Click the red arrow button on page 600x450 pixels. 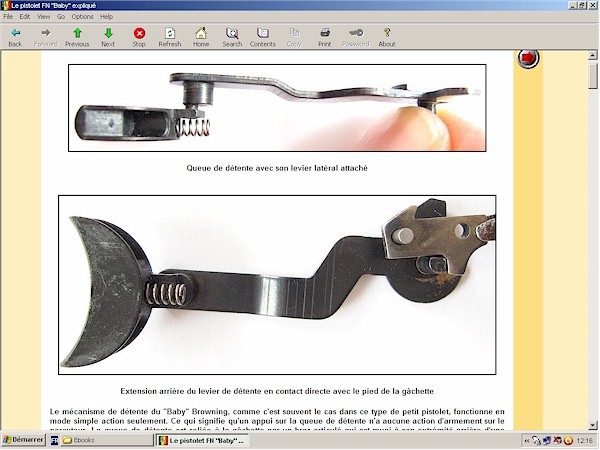(528, 59)
